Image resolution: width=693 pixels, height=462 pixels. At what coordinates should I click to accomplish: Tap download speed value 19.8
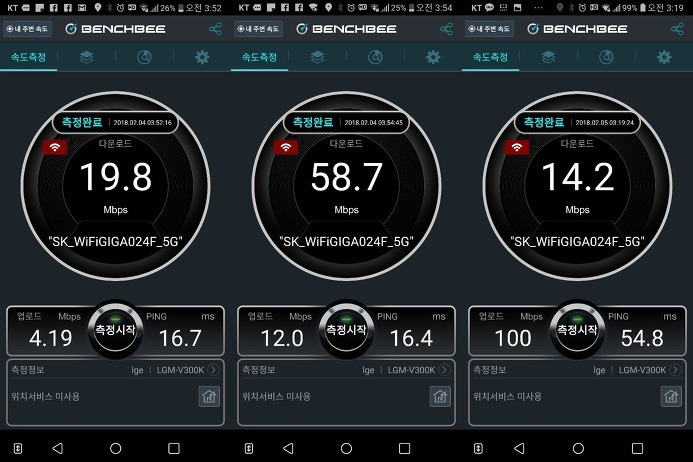coord(115,177)
